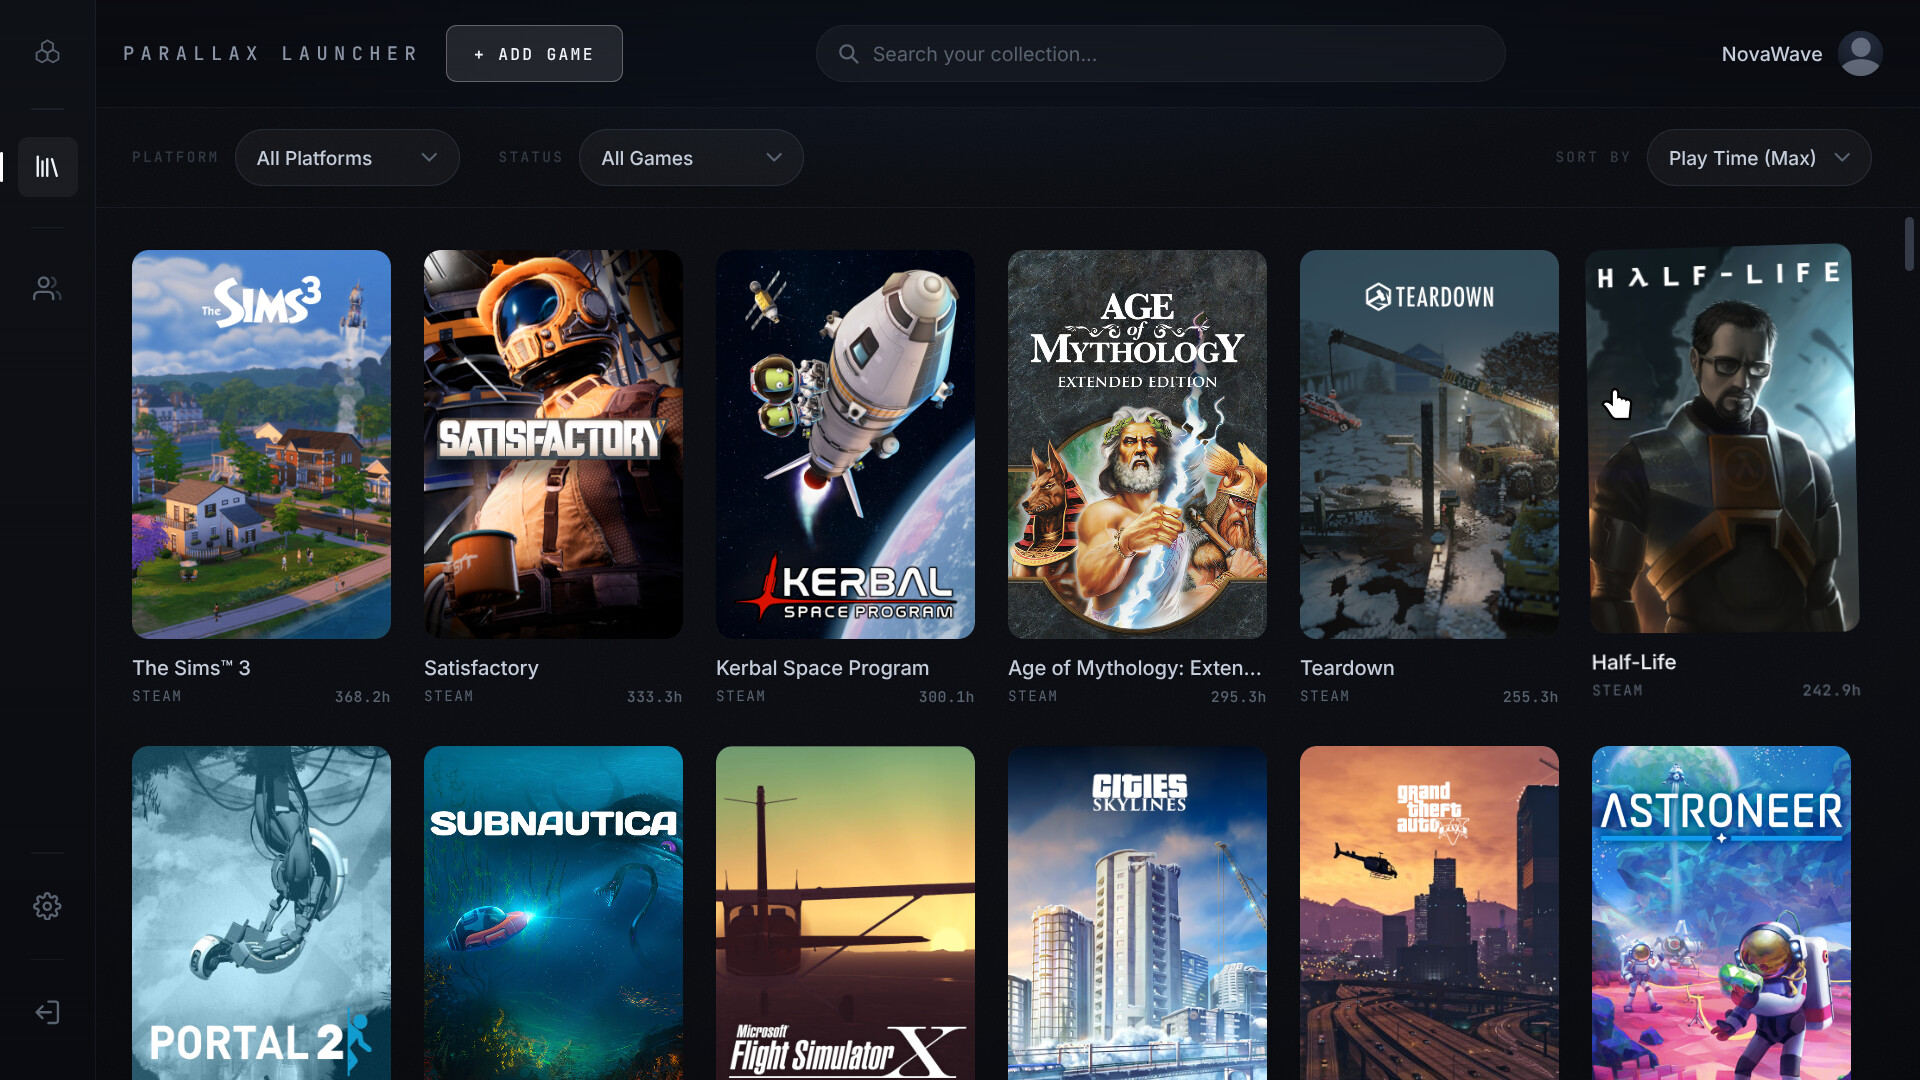Open the Half-Life cover art
The width and height of the screenshot is (1920, 1080).
(1722, 438)
